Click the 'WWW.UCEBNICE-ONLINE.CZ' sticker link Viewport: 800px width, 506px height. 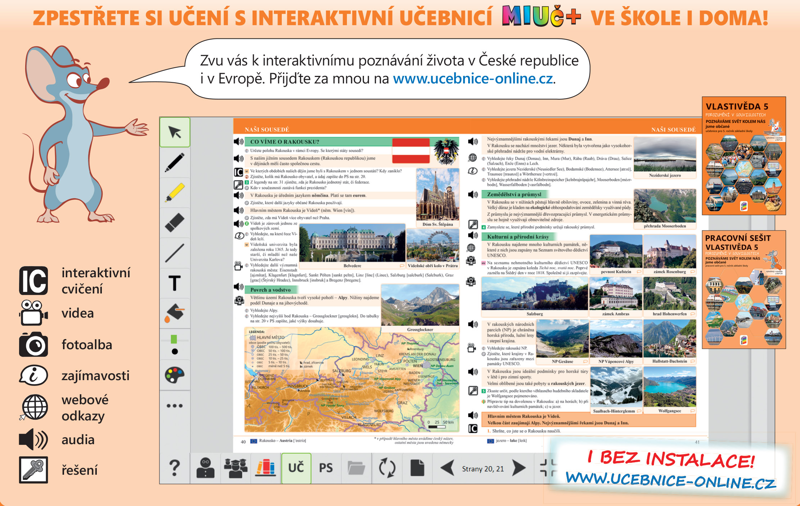[x=670, y=480]
